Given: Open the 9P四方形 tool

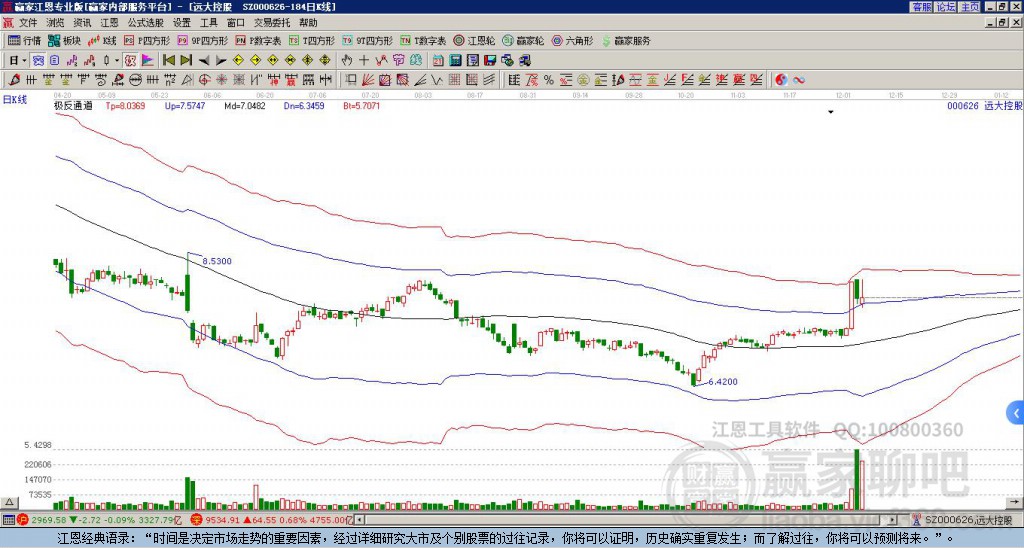Looking at the screenshot, I should tap(202, 40).
